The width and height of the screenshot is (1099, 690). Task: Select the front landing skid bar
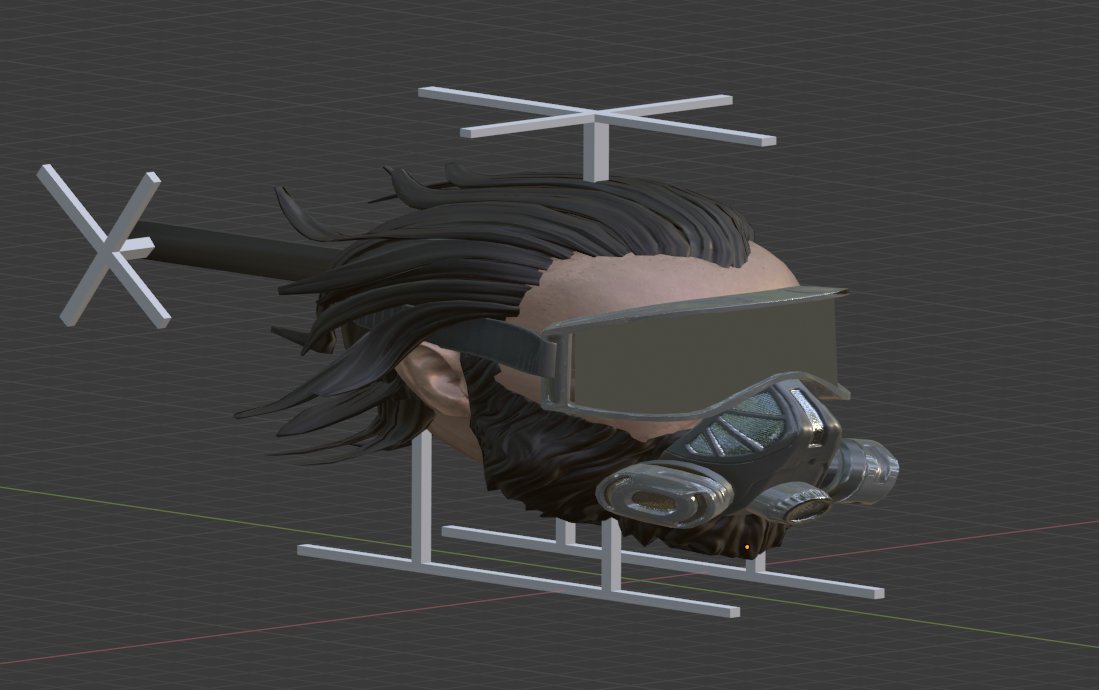pos(518,581)
